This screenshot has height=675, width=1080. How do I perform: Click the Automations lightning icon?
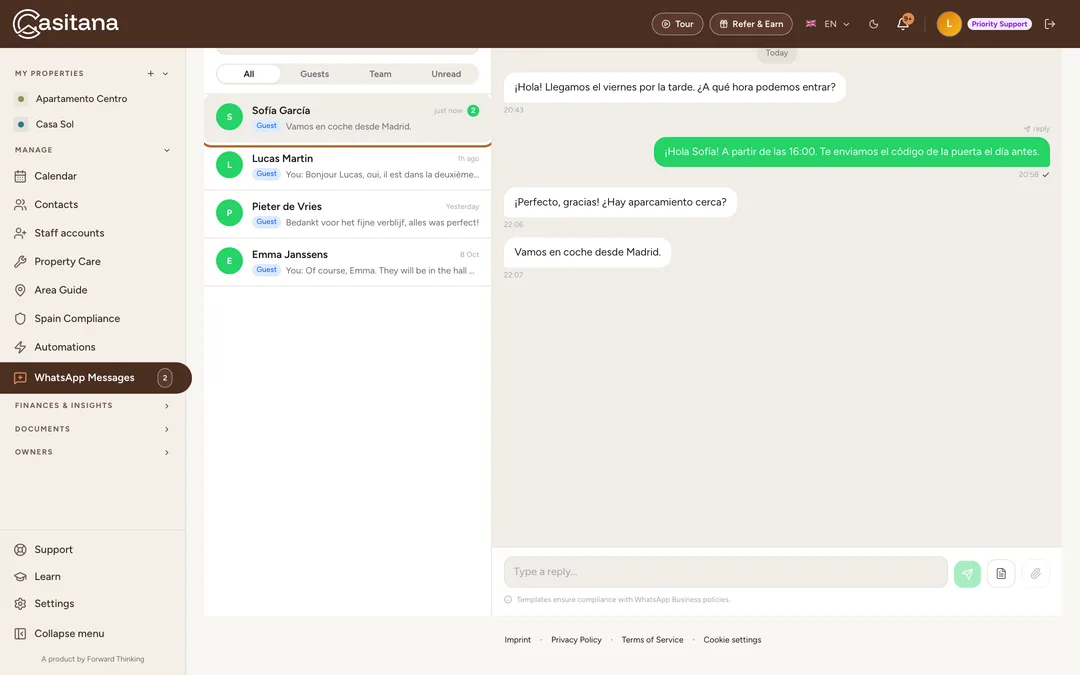tap(20, 347)
